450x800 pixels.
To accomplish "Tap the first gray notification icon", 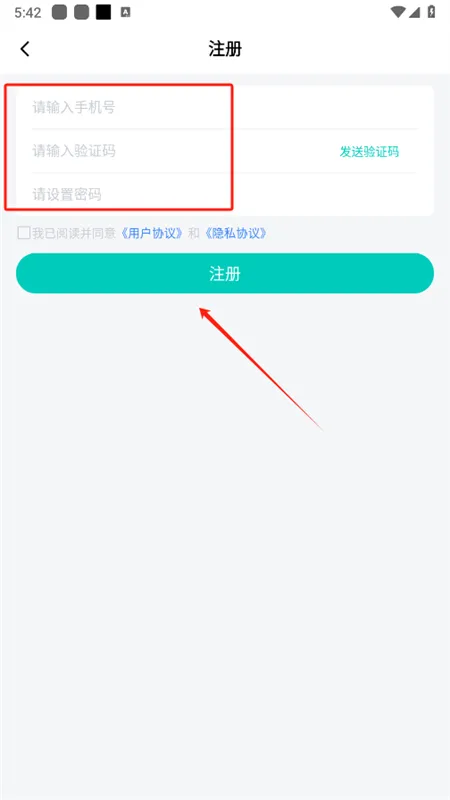I will tap(59, 13).
